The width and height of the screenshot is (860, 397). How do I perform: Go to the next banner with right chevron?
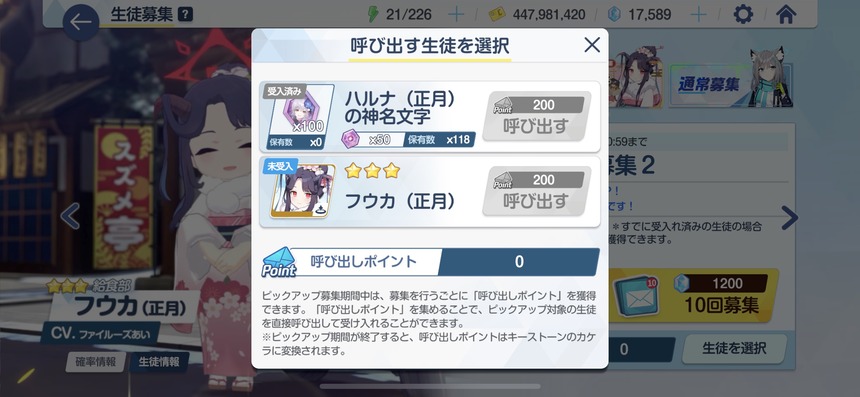pyautogui.click(x=789, y=218)
